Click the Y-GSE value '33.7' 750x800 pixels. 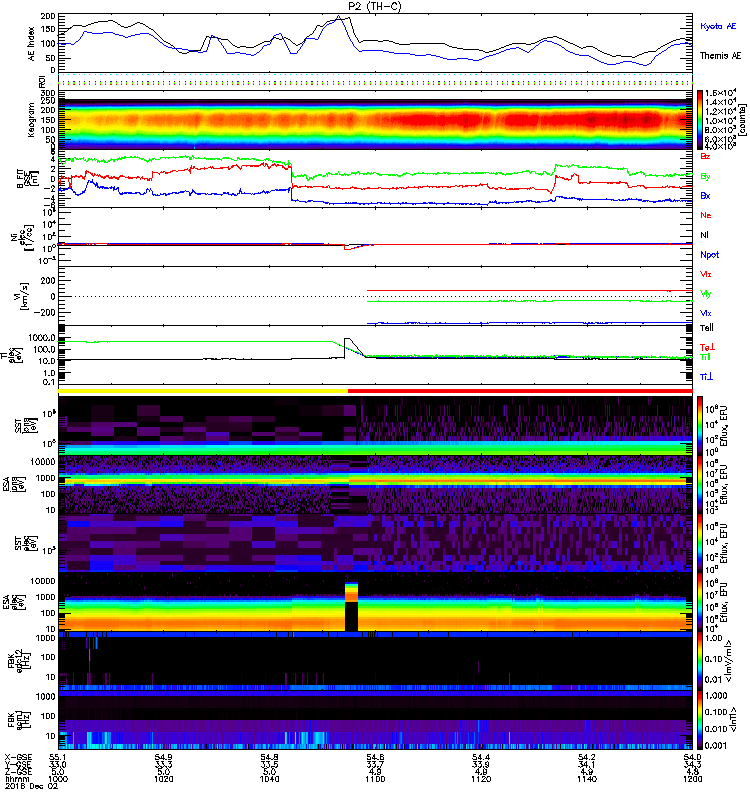pyautogui.click(x=375, y=764)
